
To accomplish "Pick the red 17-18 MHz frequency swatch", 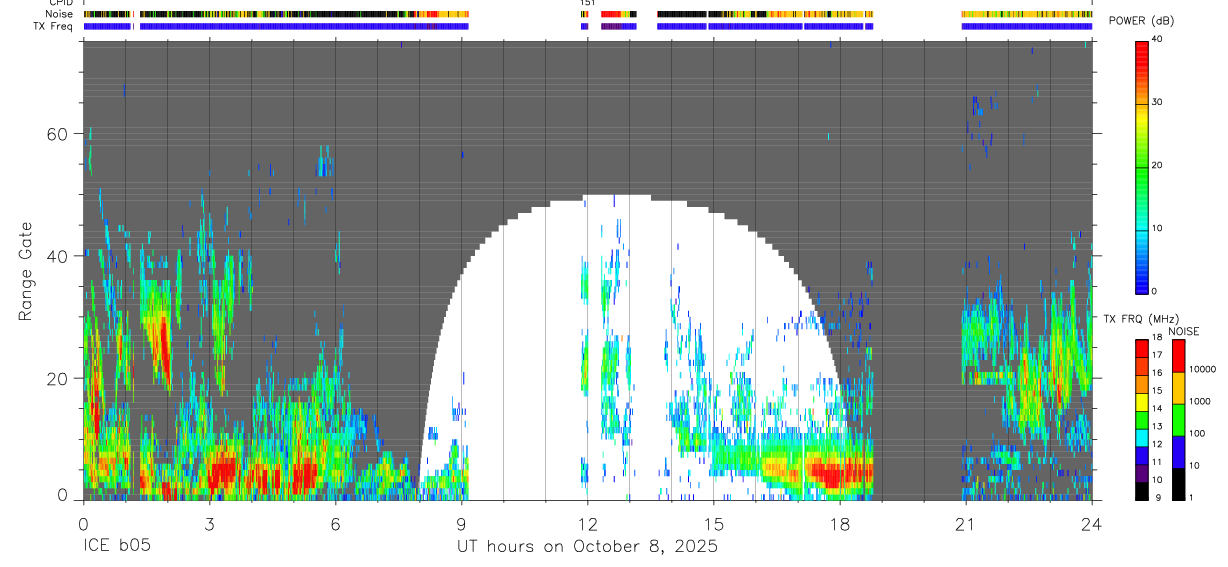I will 1142,347.
